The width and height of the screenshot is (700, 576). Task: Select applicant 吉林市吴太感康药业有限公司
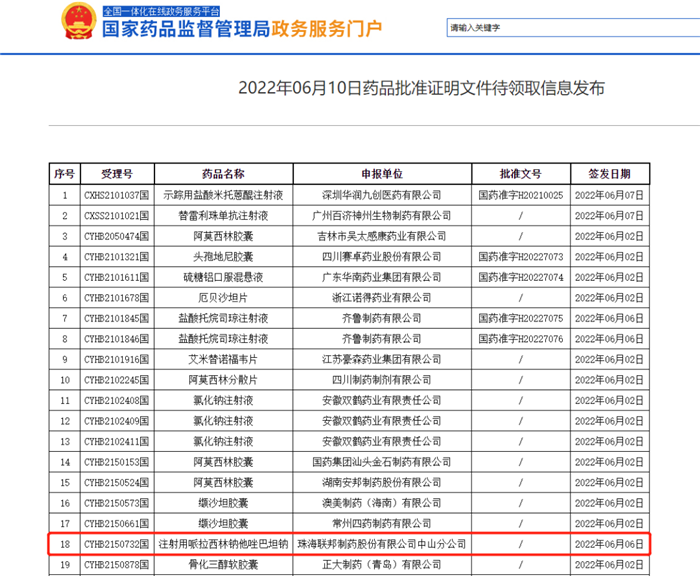point(382,236)
